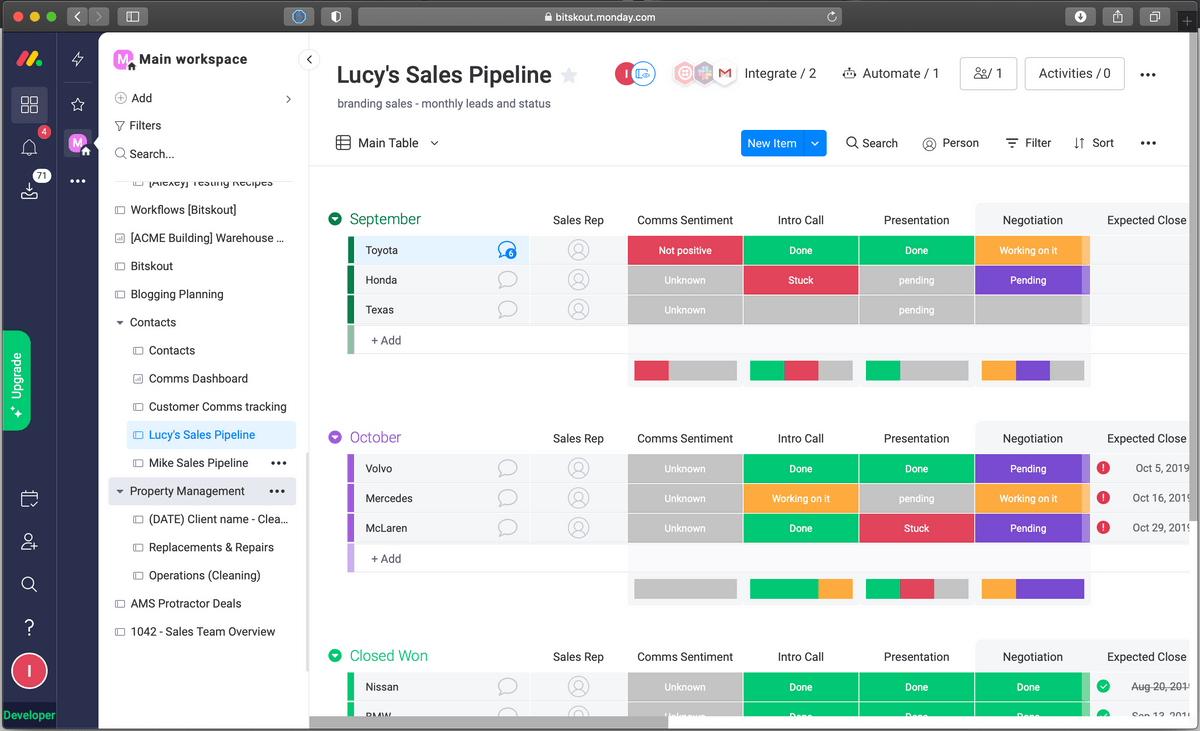Click the three dots below workspace icon
This screenshot has width=1200, height=731.
[77, 181]
